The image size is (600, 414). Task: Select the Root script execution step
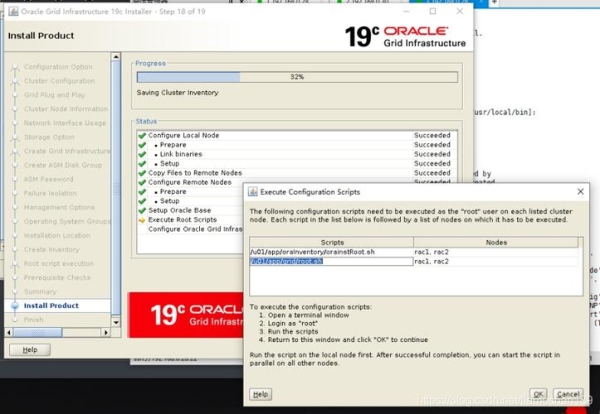click(59, 264)
